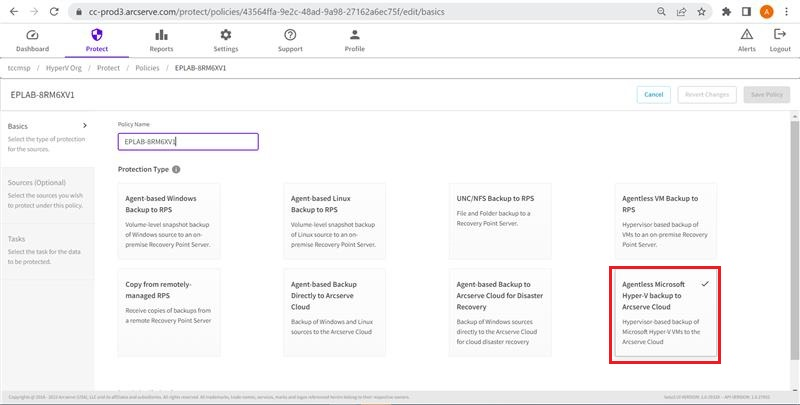Open the Dashboard gauge icon
The height and width of the screenshot is (405, 800).
click(32, 35)
